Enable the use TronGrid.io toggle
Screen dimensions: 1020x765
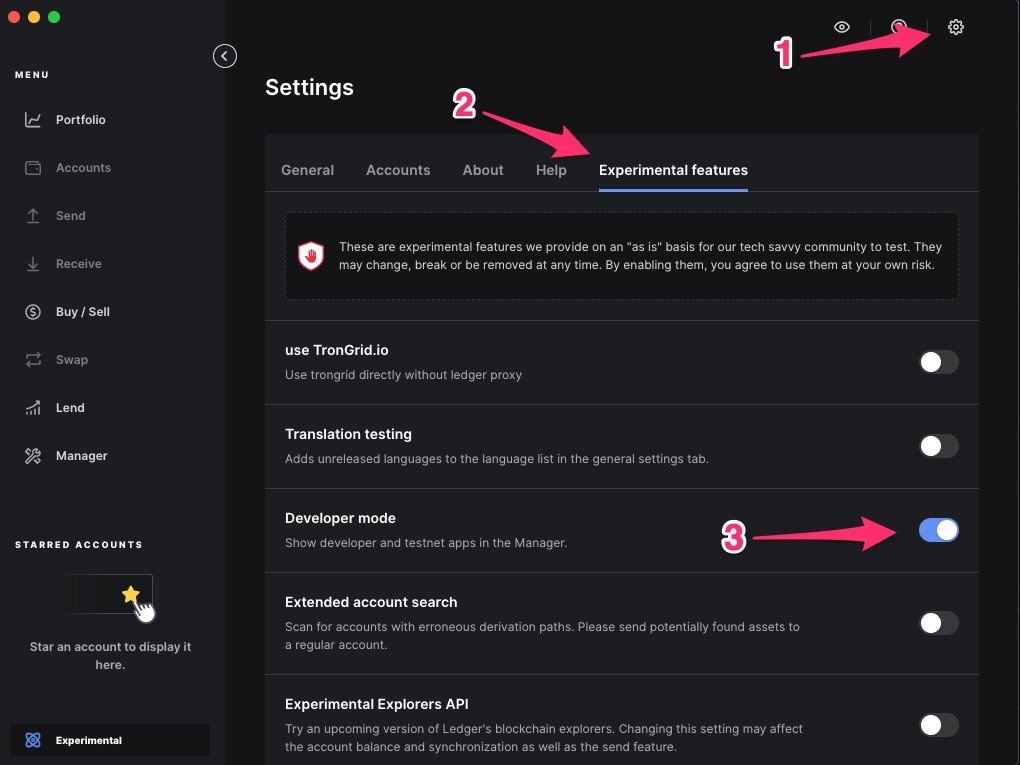pyautogui.click(x=938, y=362)
